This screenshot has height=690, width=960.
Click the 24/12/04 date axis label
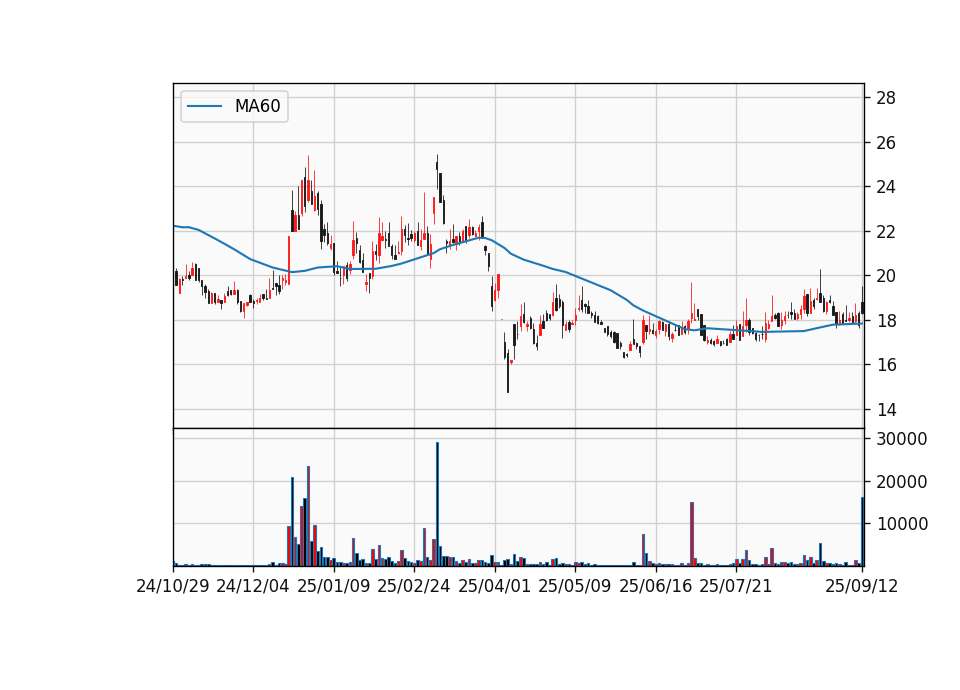click(253, 586)
